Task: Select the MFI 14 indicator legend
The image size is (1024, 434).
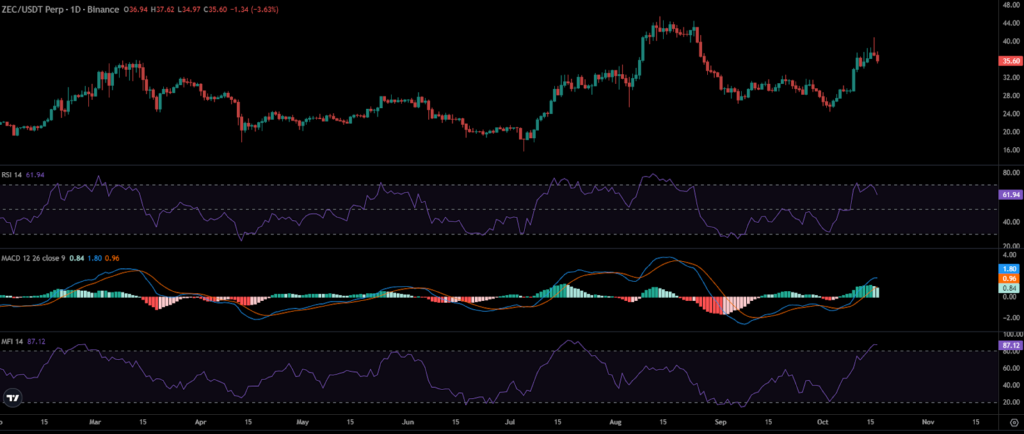Action: (12, 340)
